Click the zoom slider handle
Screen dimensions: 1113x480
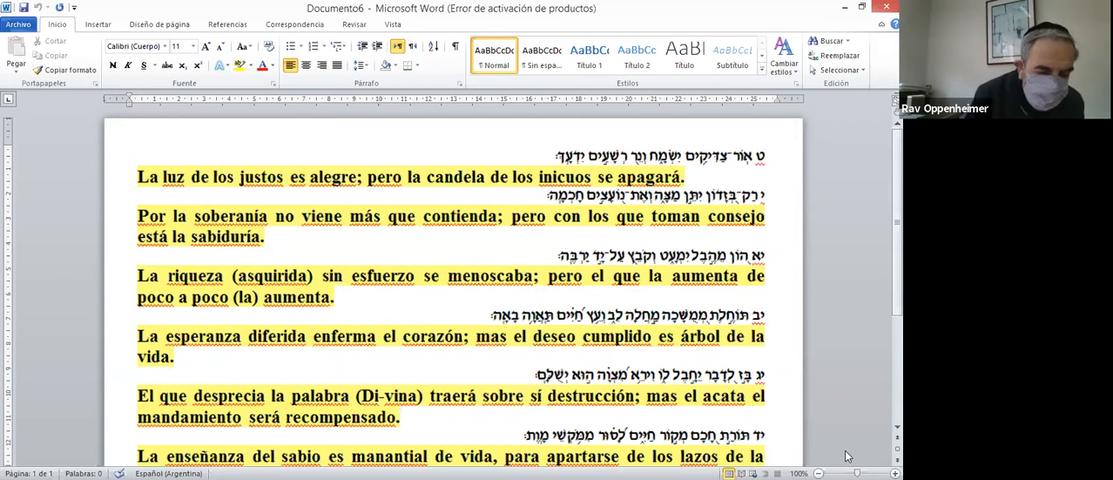(x=857, y=474)
